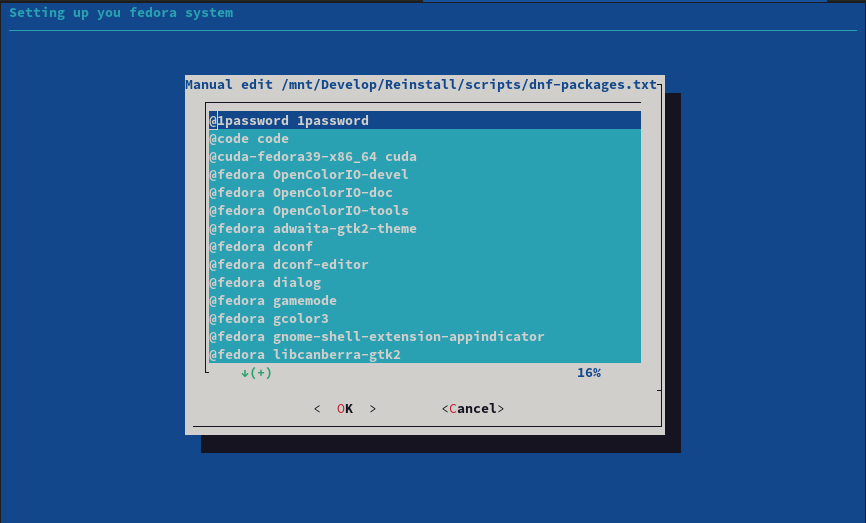Image resolution: width=866 pixels, height=523 pixels.
Task: Pick the '@cuda-fedora39-x86_64 cuda' line
Action: tap(425, 157)
